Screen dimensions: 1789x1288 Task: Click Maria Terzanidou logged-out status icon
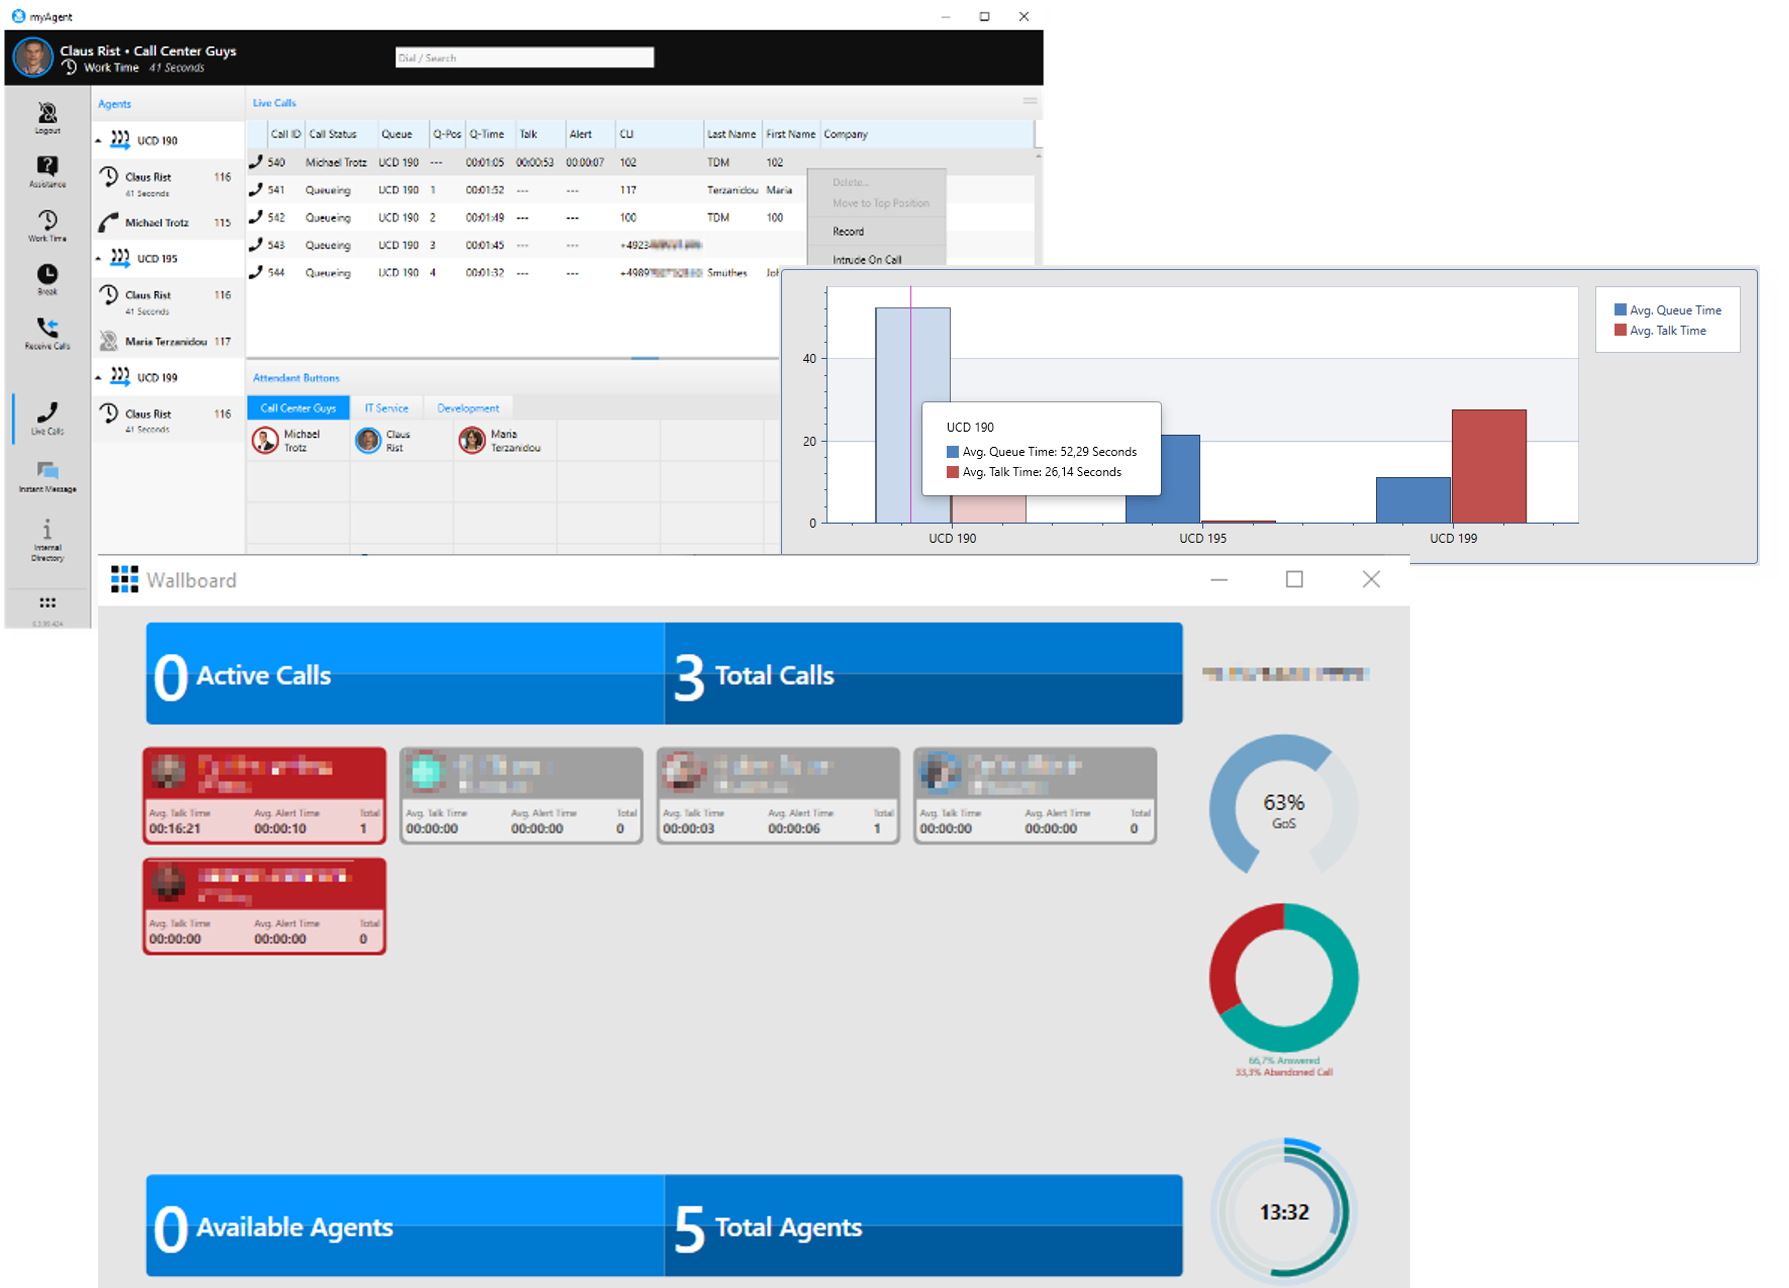pyautogui.click(x=108, y=341)
